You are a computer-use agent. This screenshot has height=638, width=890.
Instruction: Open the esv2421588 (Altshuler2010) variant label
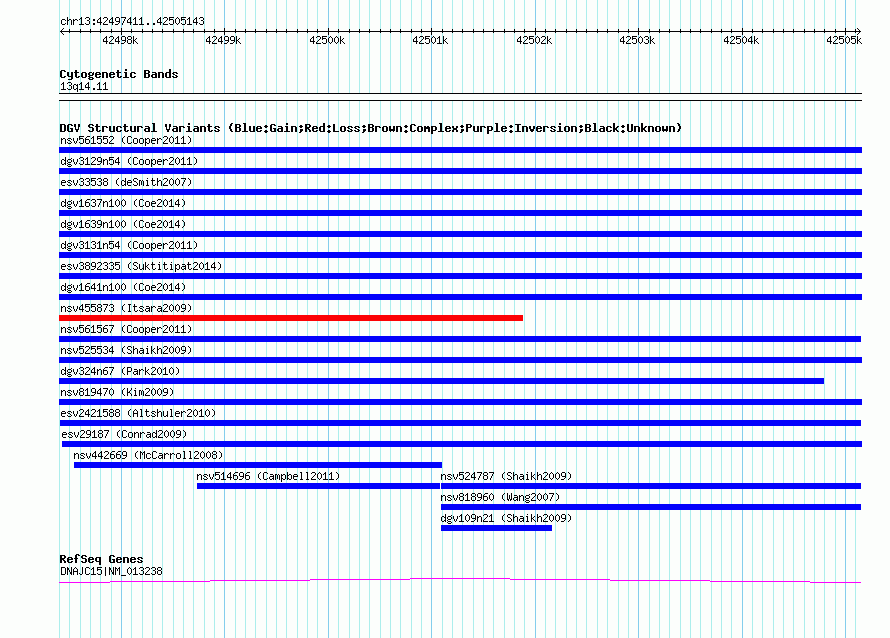137,413
